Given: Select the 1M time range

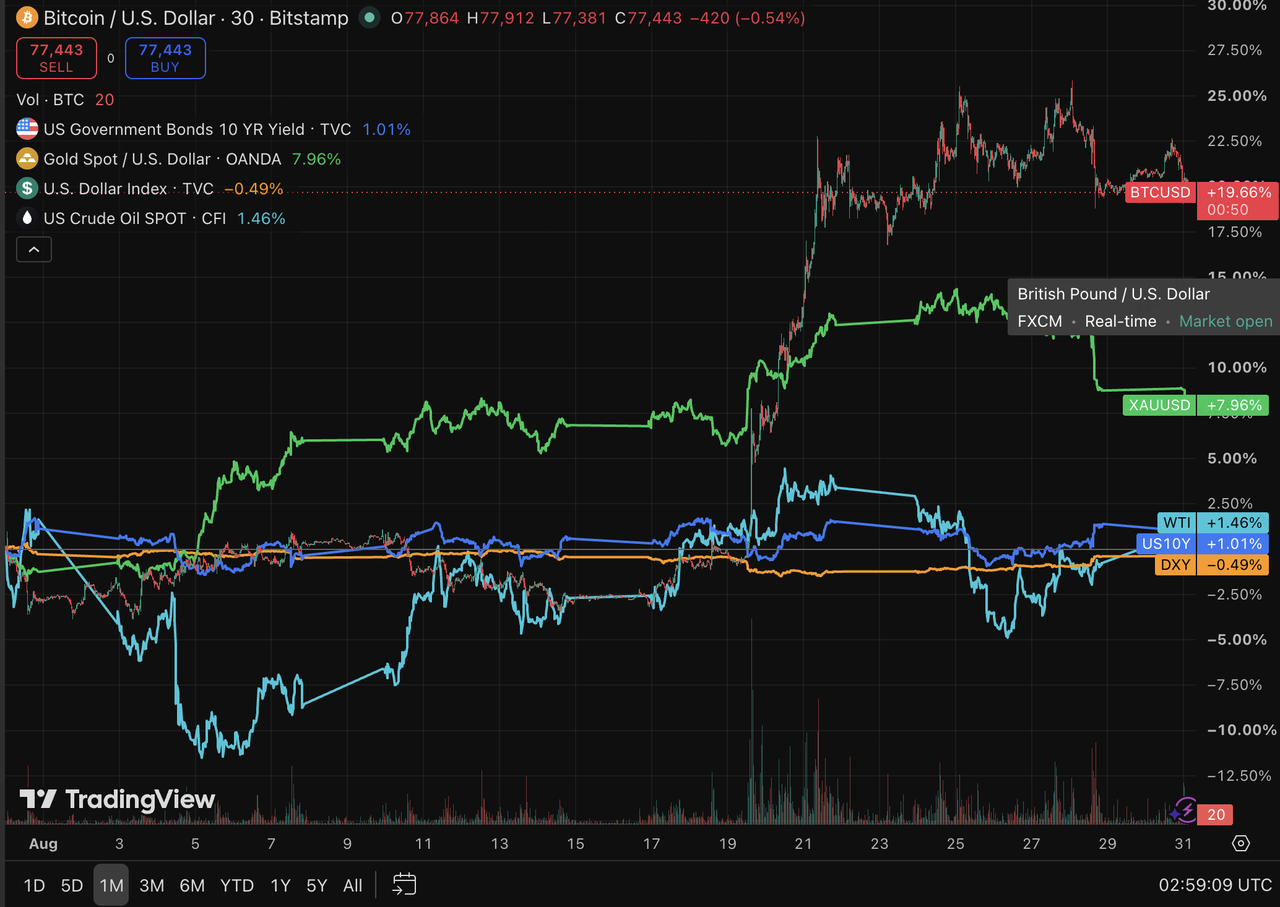Looking at the screenshot, I should pyautogui.click(x=111, y=885).
